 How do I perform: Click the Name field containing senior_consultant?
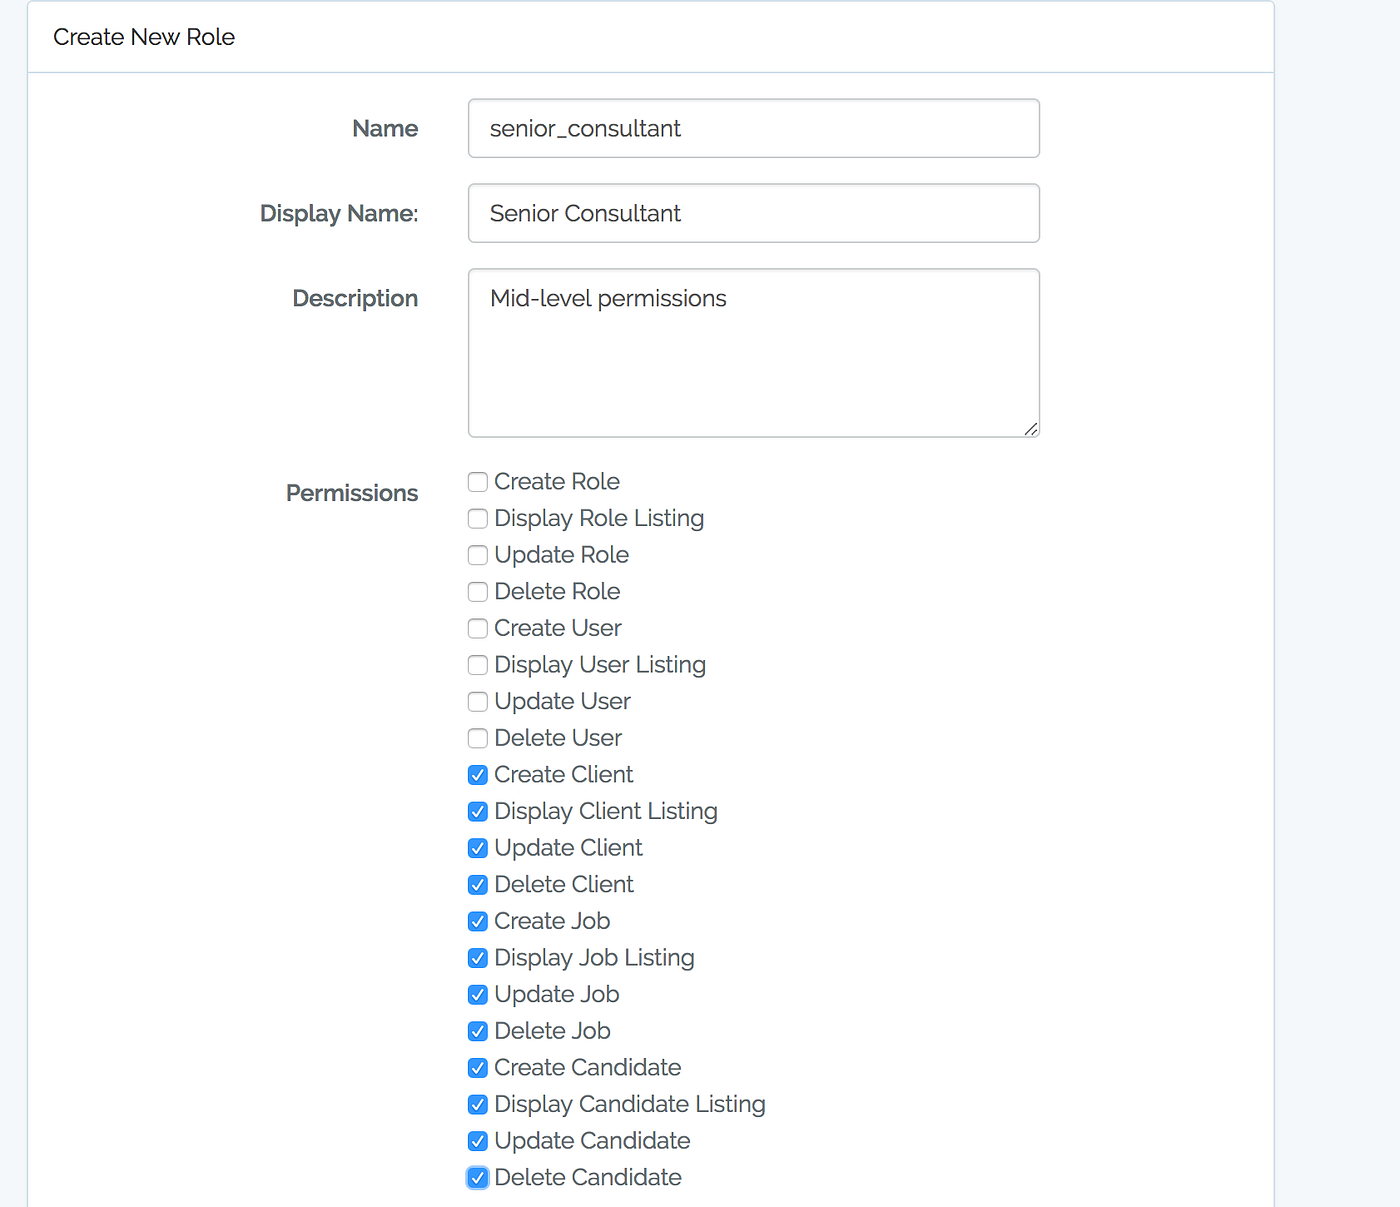pos(753,128)
